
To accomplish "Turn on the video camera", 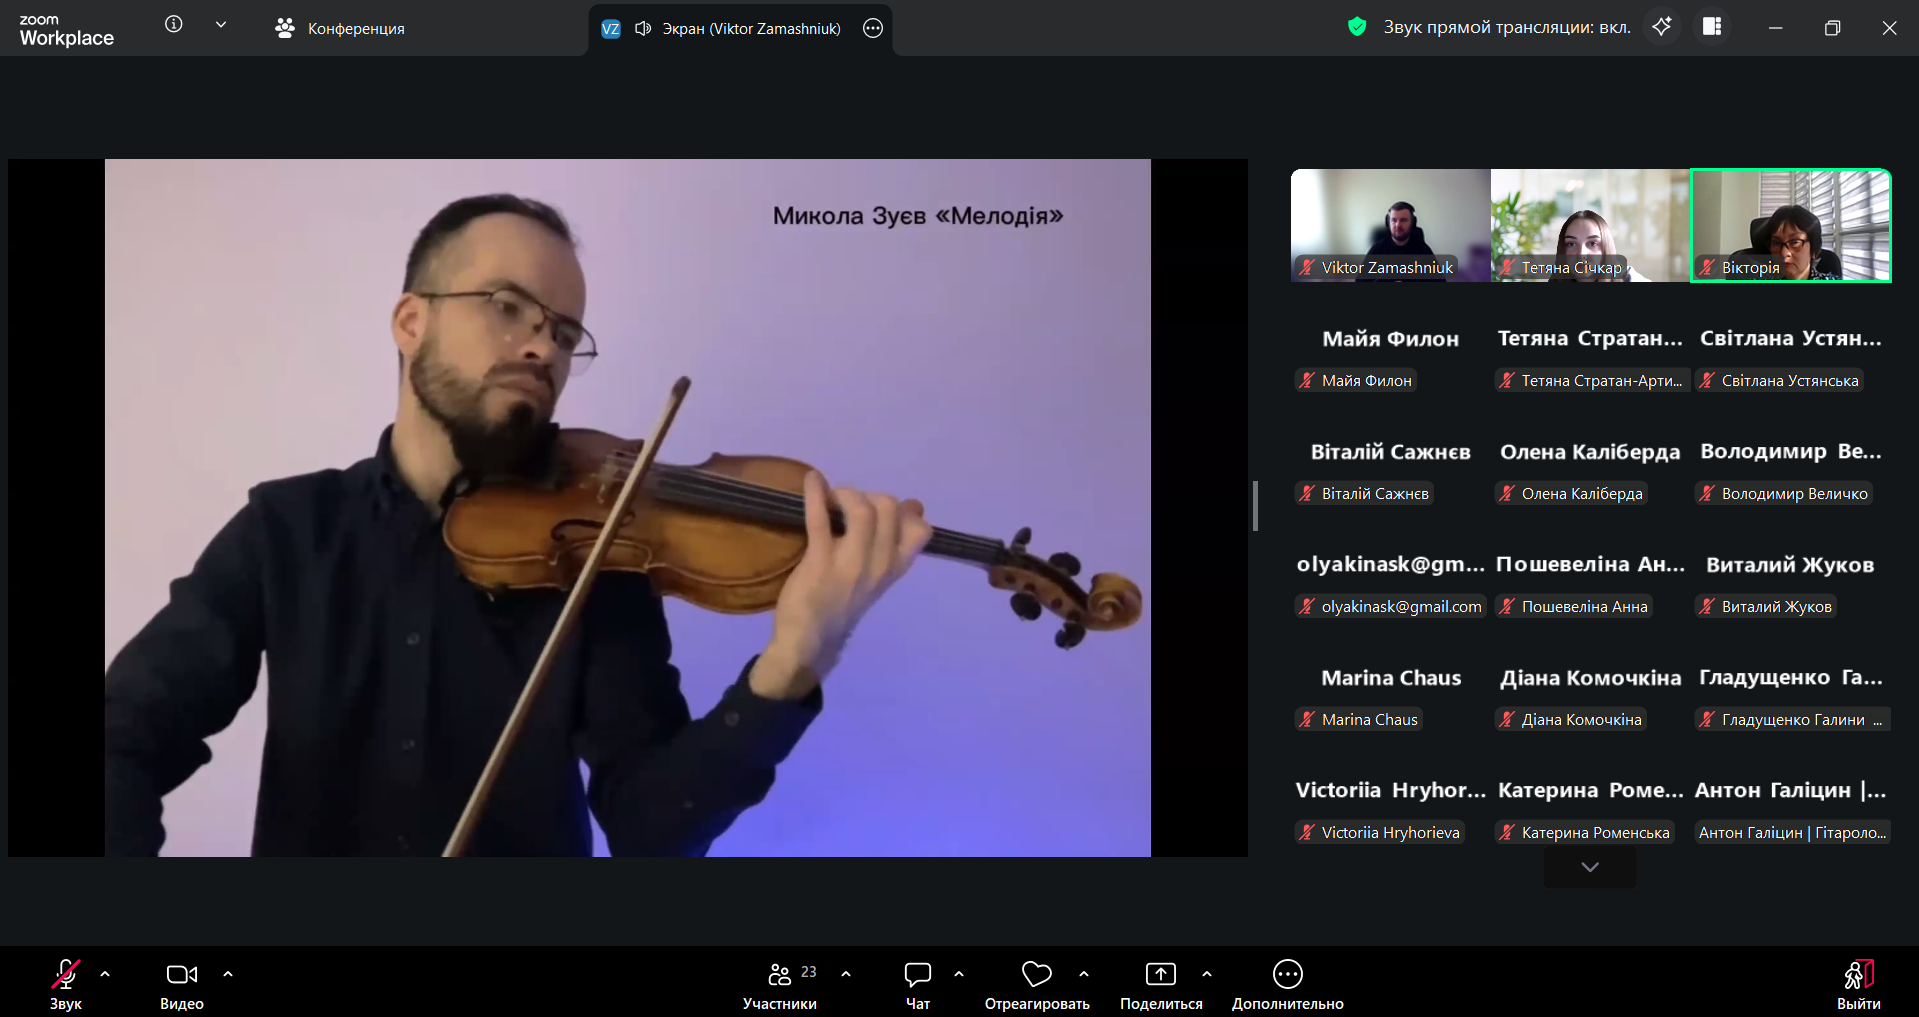I will coord(181,985).
